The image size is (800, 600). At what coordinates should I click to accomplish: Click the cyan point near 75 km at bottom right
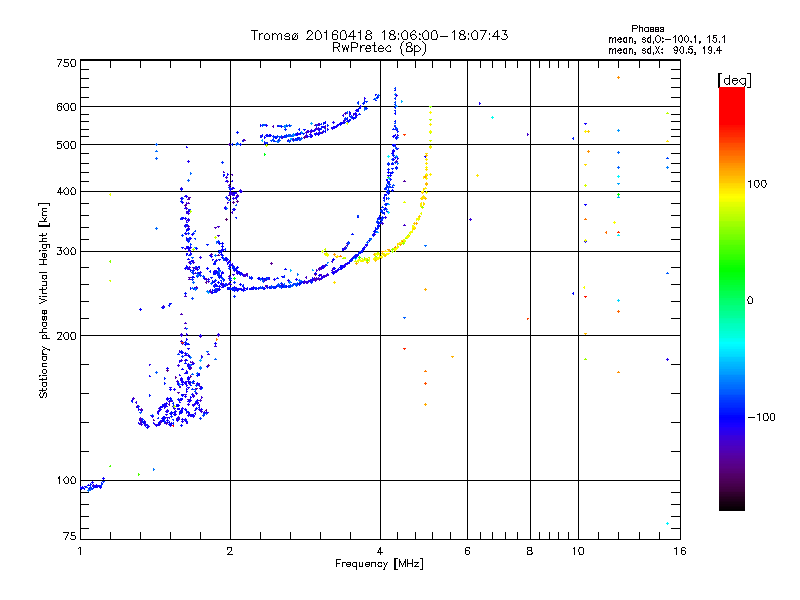coord(667,523)
